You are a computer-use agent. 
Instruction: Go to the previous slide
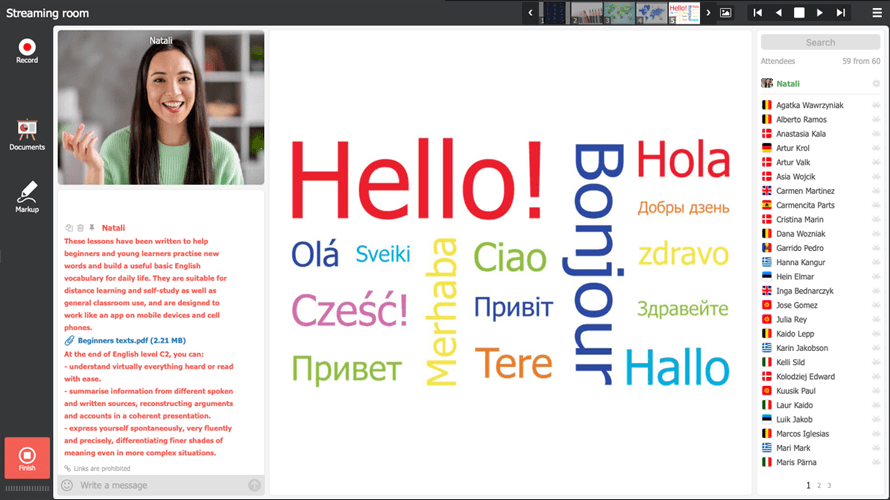tap(778, 12)
